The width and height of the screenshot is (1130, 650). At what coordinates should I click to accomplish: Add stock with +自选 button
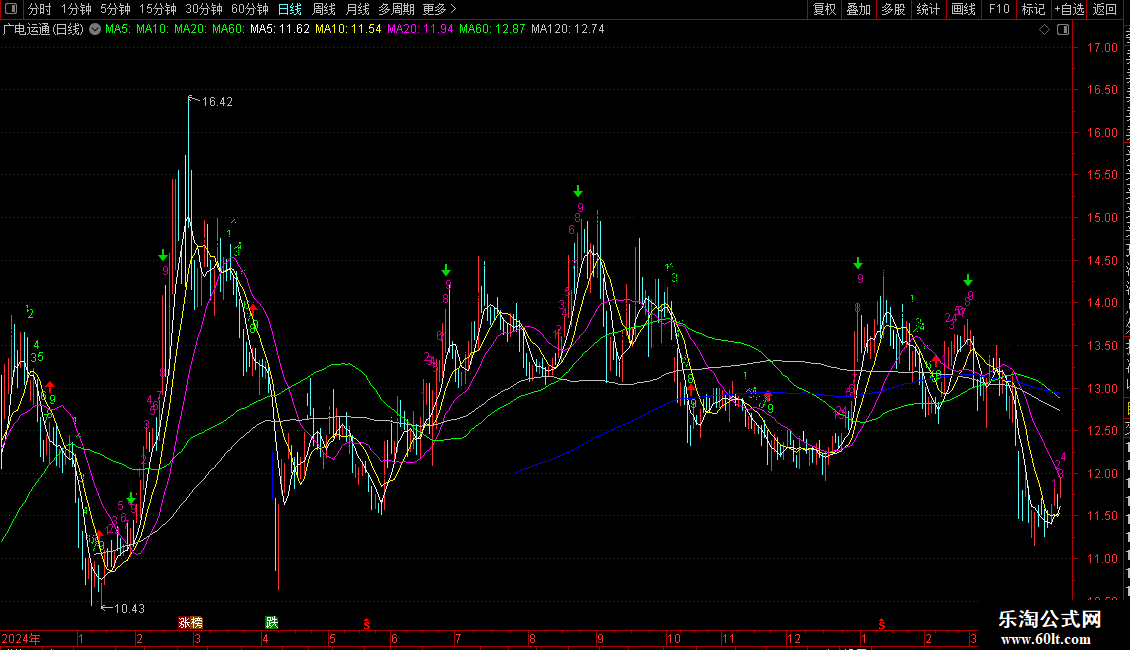[x=1069, y=9]
